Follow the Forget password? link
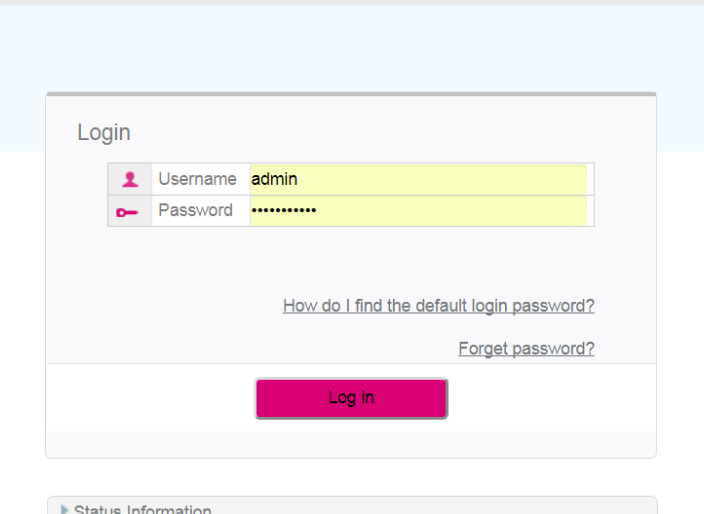704x514 pixels. tap(526, 349)
